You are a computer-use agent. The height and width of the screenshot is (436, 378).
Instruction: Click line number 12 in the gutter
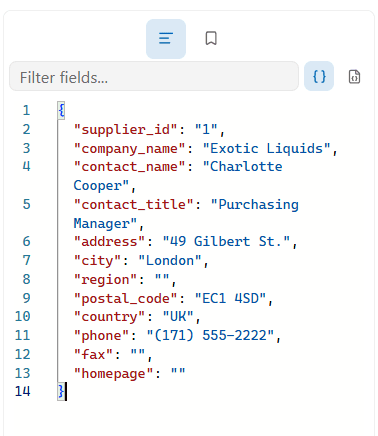coord(22,354)
